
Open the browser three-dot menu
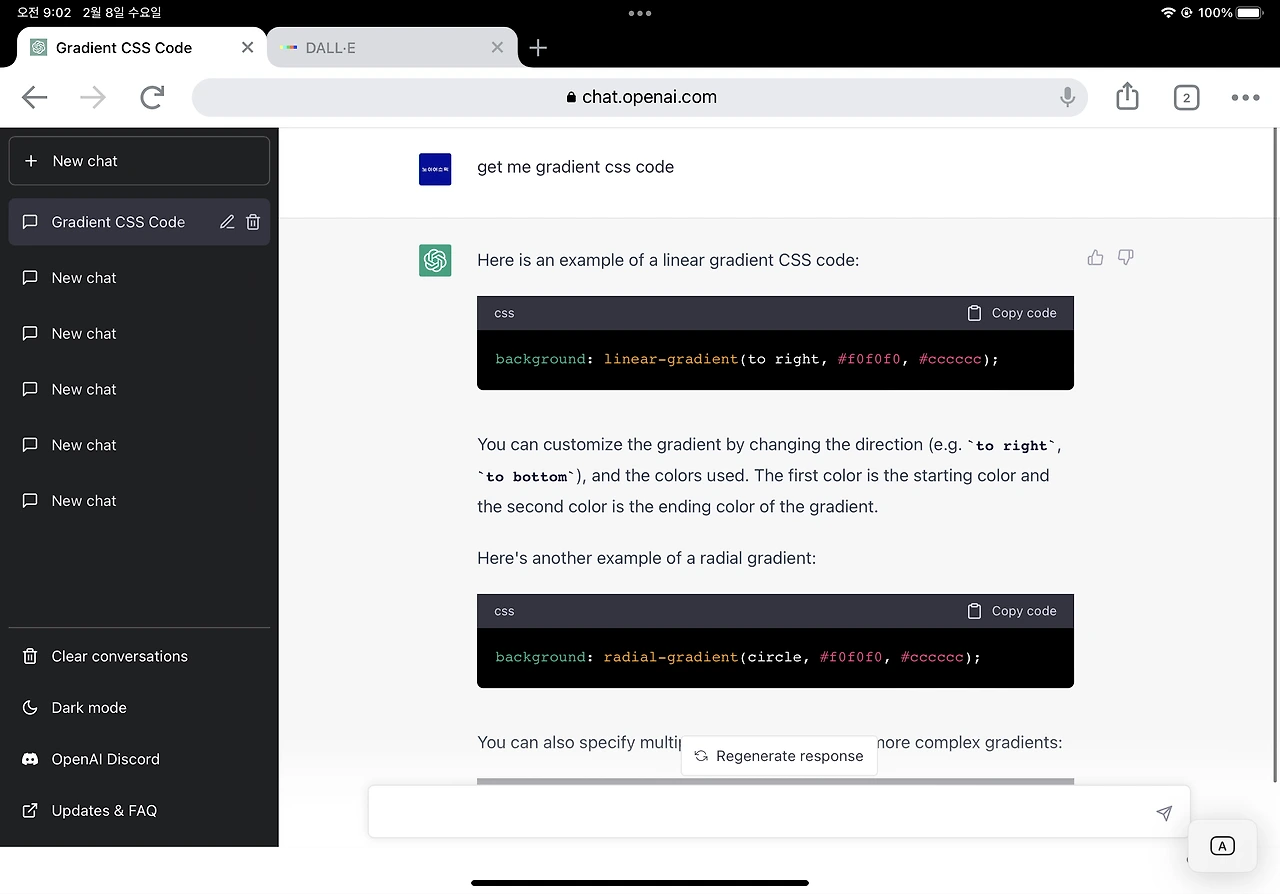1246,97
